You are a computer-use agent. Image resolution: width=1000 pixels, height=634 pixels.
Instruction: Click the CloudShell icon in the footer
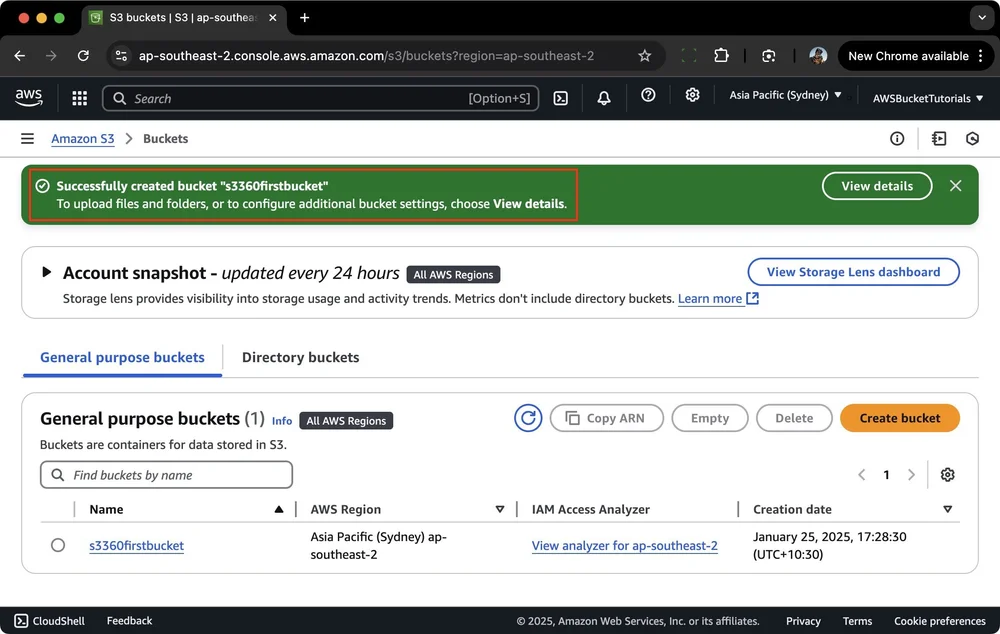(21, 621)
